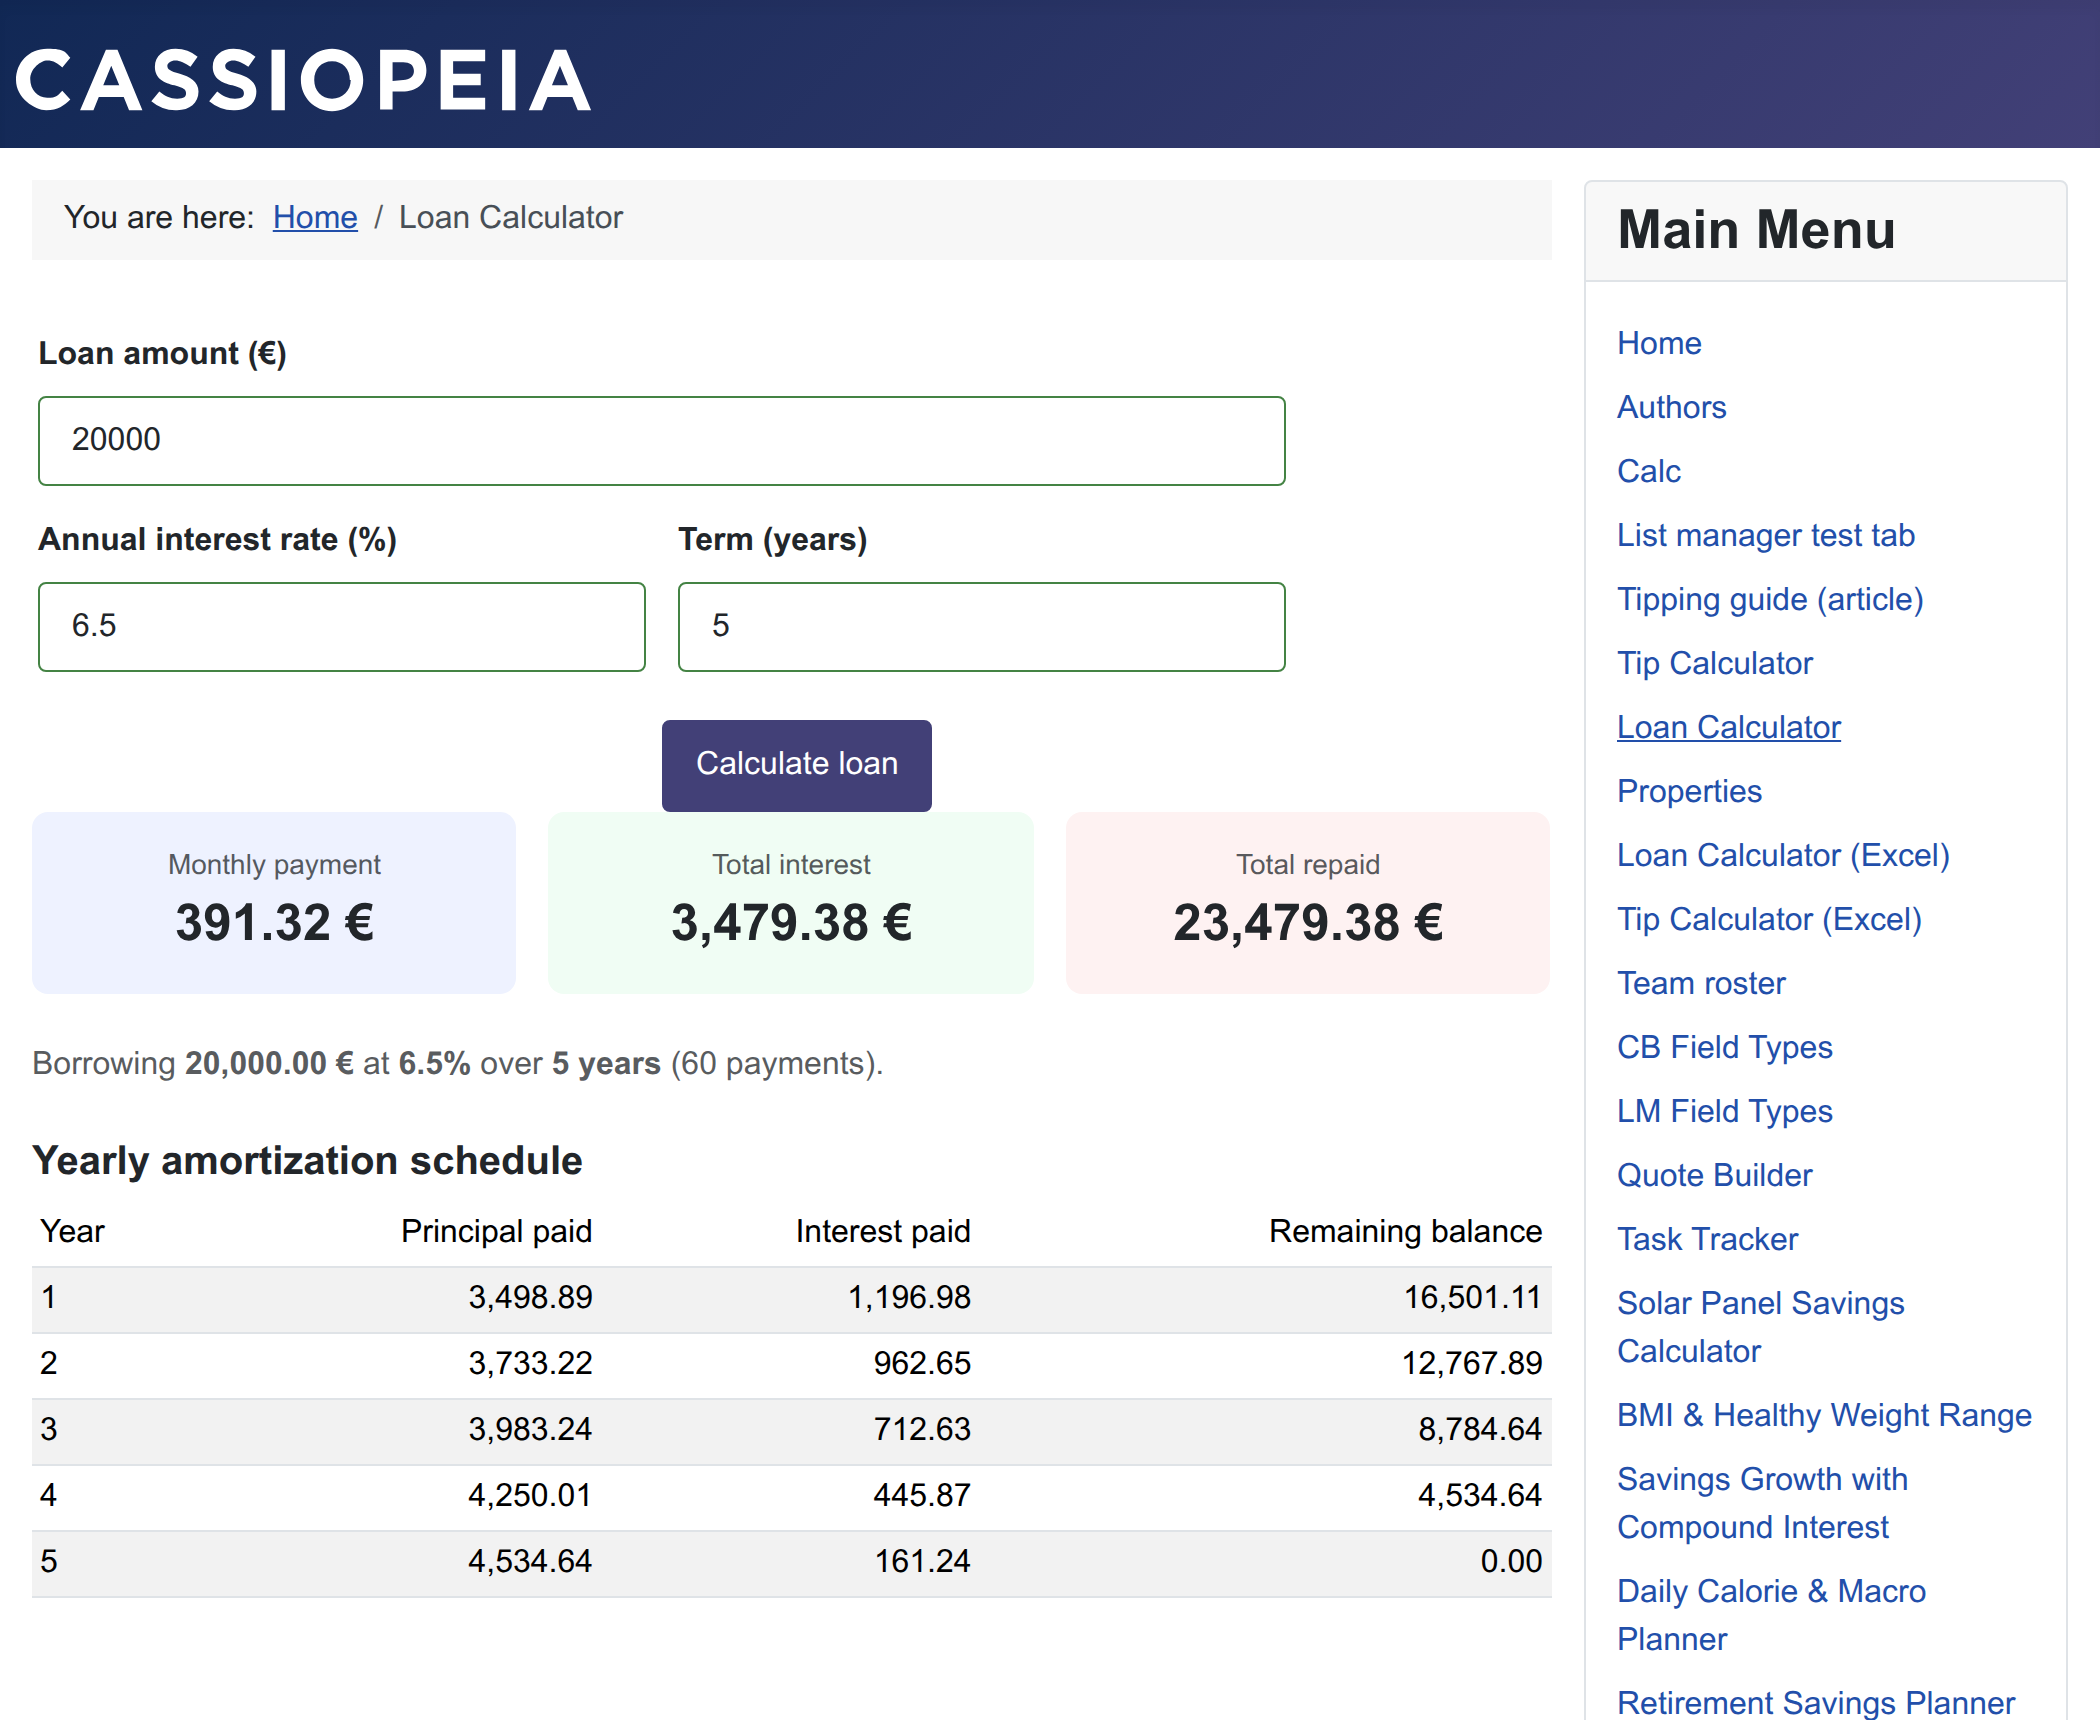
Task: Open Loan Calculator (Excel) link
Action: click(x=1783, y=855)
